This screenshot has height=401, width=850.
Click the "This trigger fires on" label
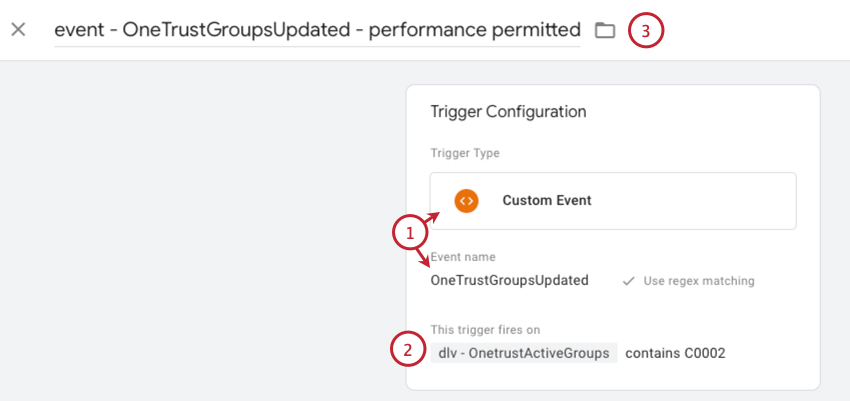click(x=486, y=329)
